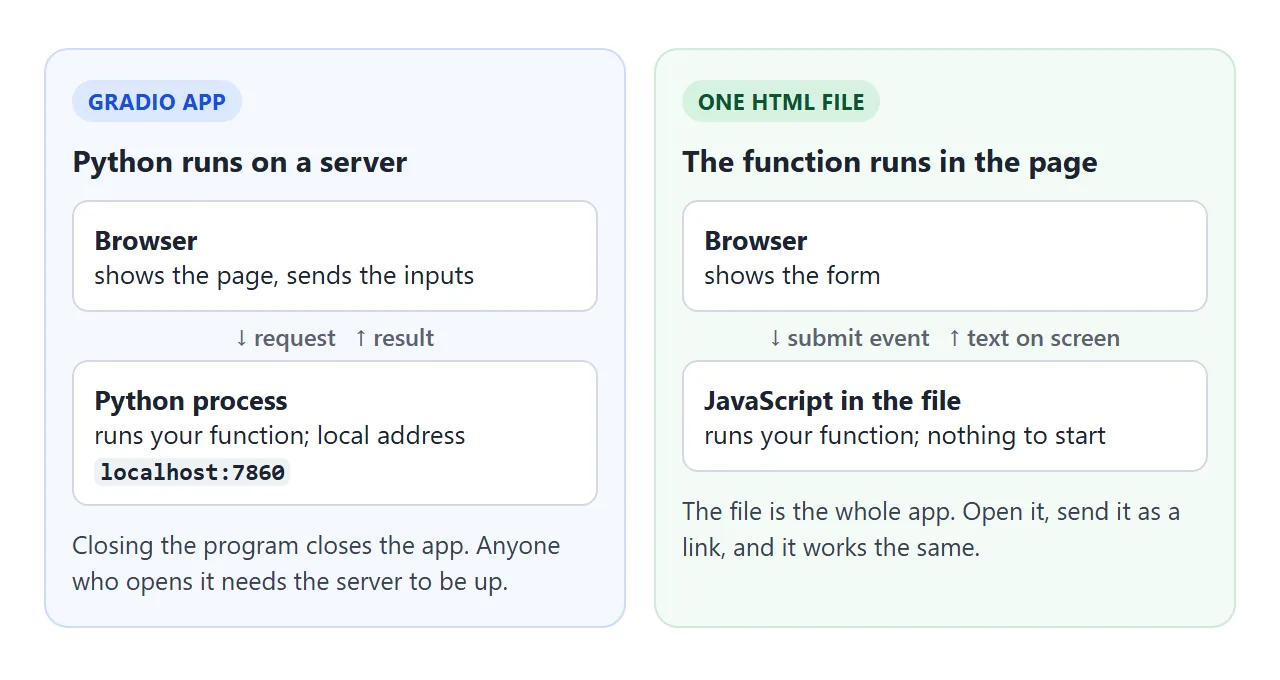1280x680 pixels.
Task: Click the 'JavaScript in the file' title
Action: (x=832, y=401)
